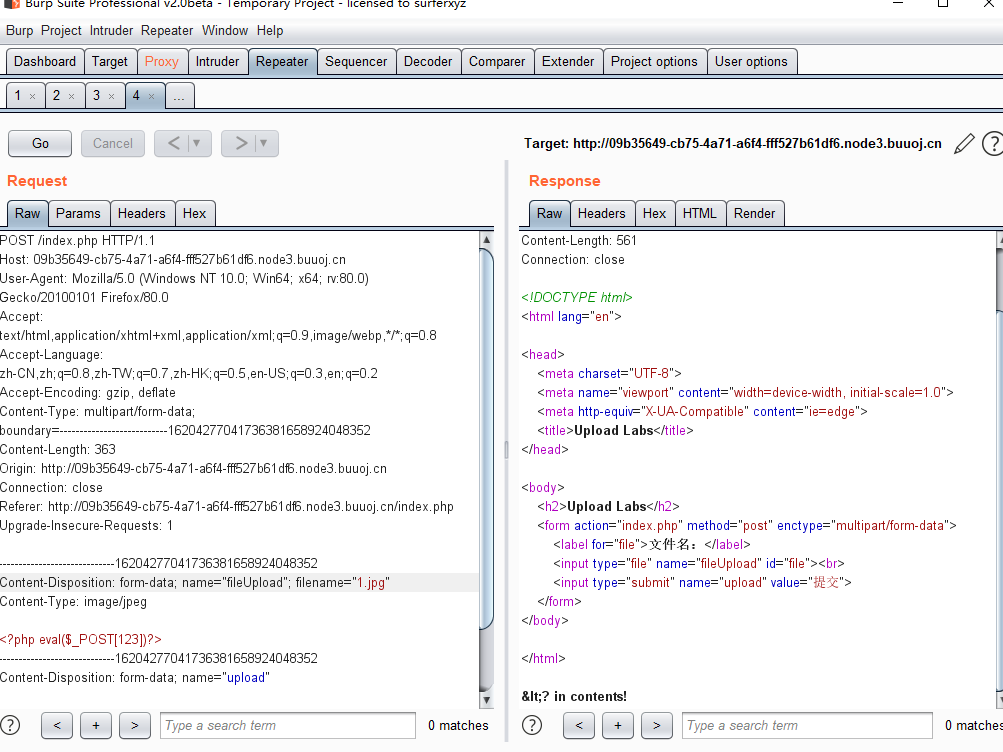1003x752 pixels.
Task: Open the Project options tab
Action: coord(654,61)
